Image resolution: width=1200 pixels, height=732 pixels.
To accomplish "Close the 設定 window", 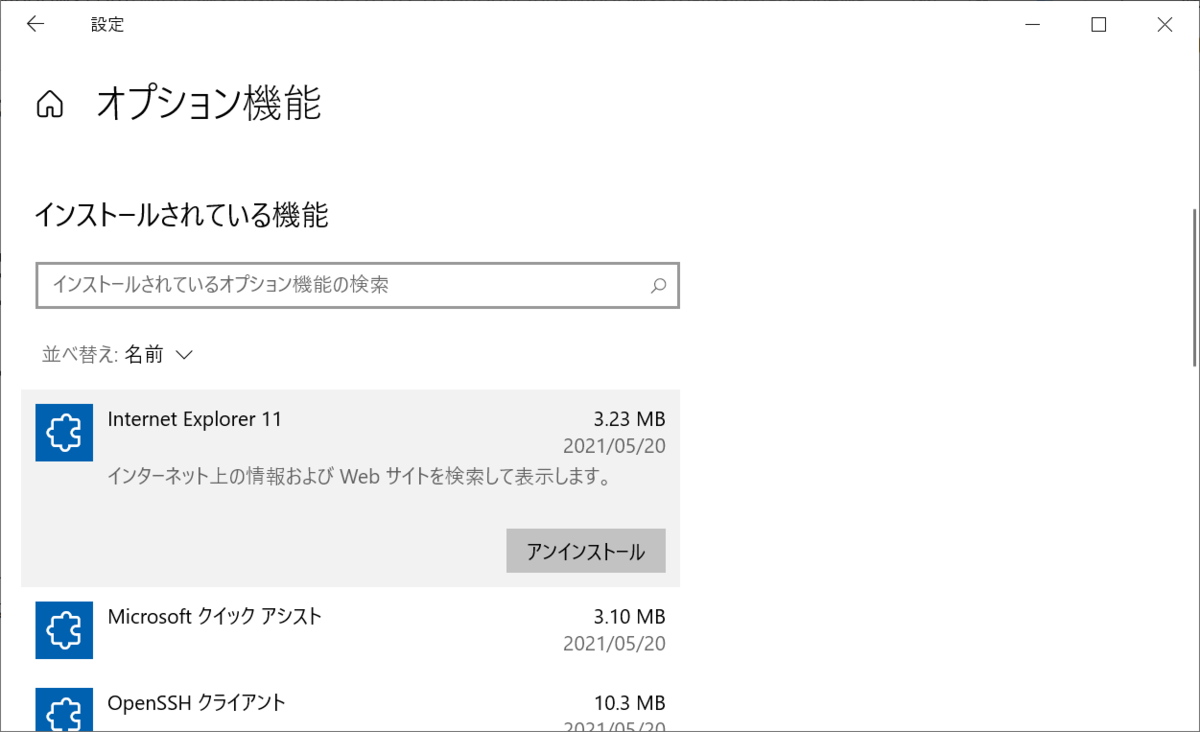I will tap(1165, 25).
